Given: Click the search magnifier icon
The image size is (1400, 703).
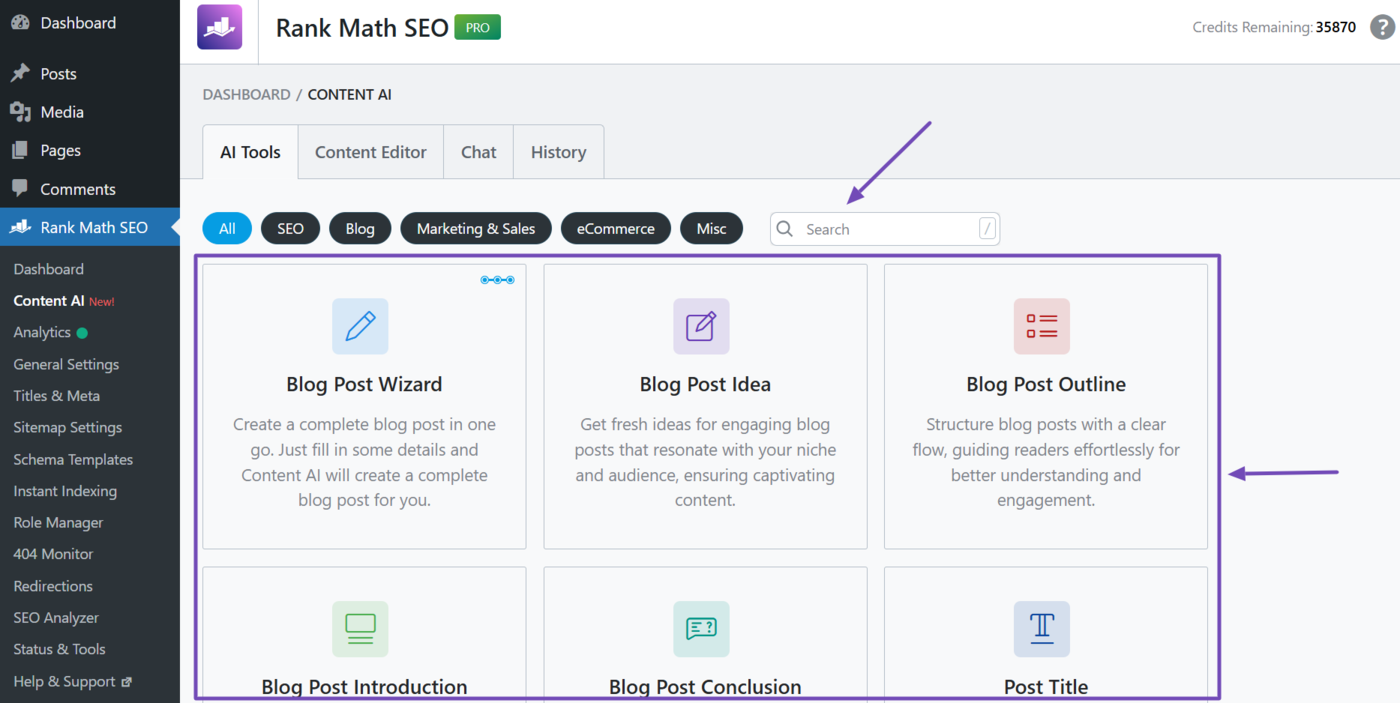Looking at the screenshot, I should tap(784, 229).
